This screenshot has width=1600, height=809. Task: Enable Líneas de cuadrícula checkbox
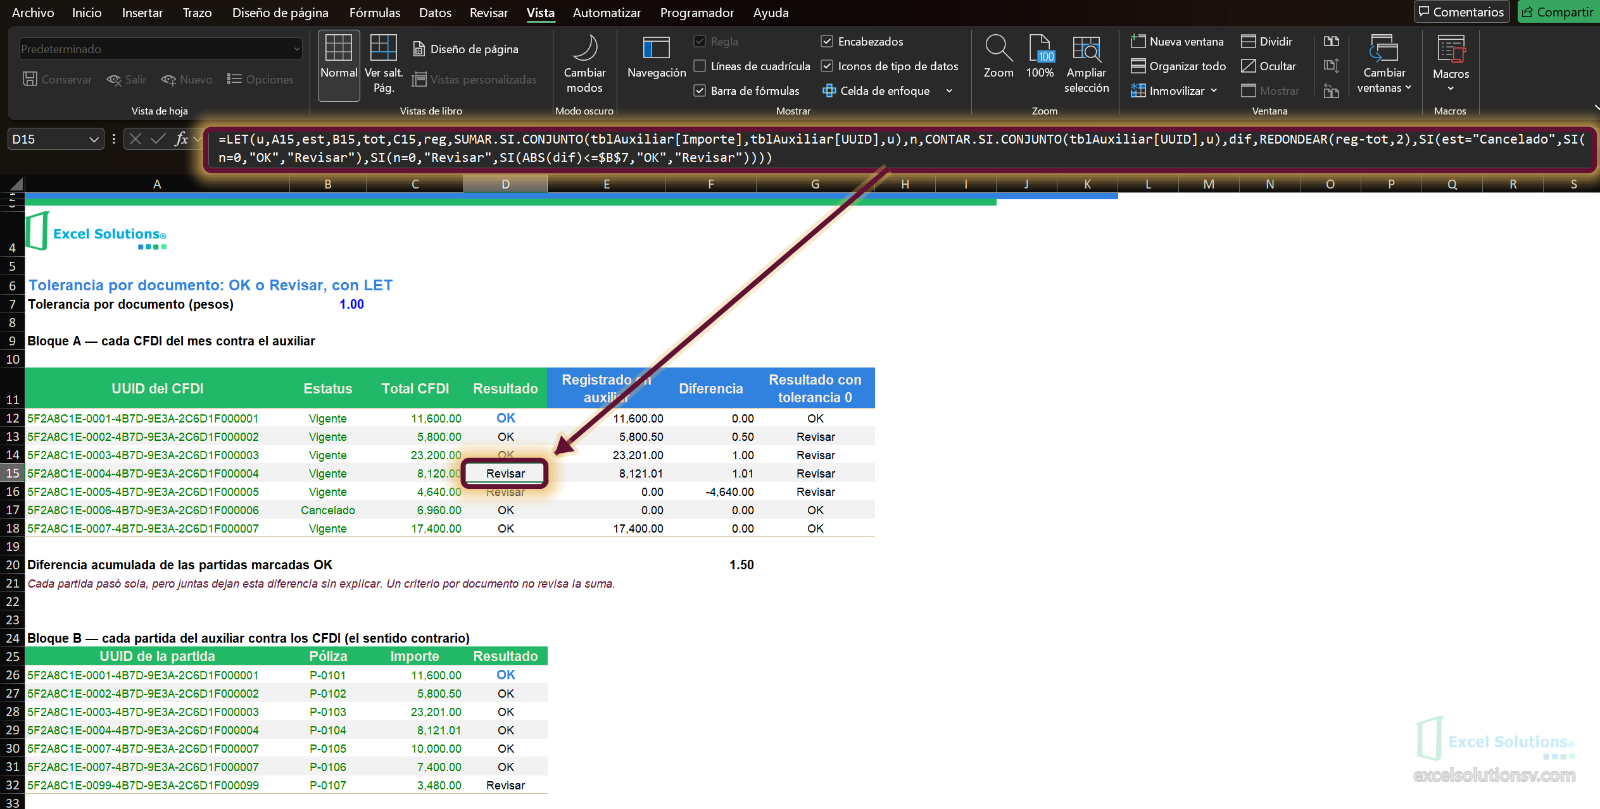point(700,66)
